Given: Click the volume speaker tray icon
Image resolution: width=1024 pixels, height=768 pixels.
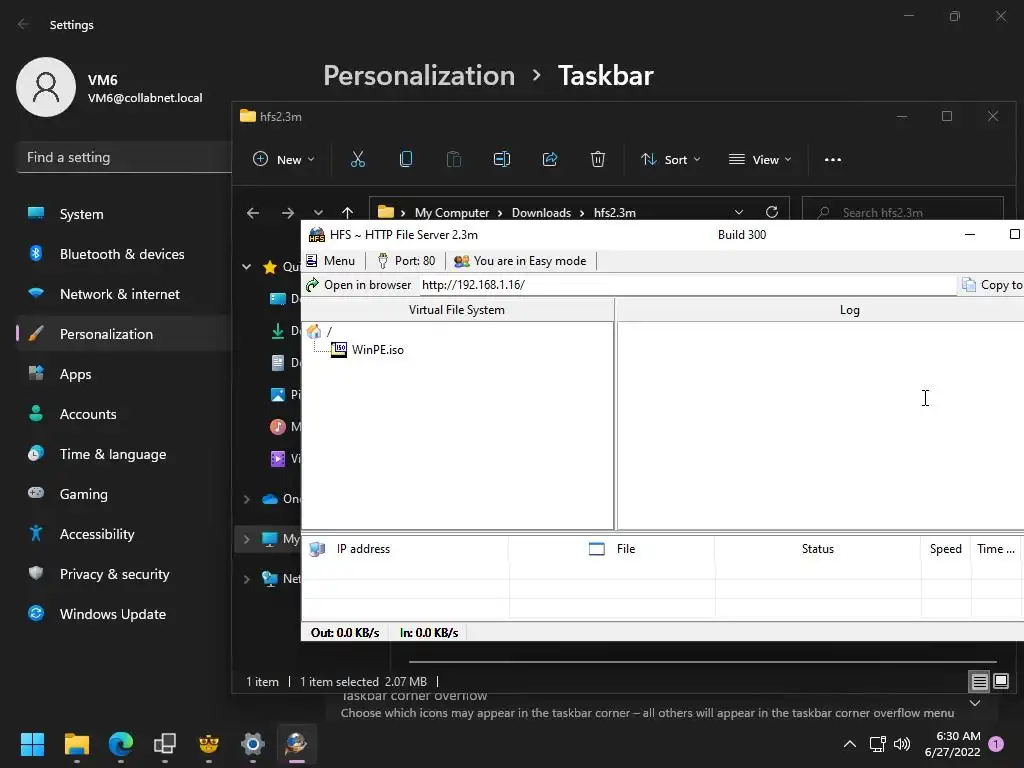Looking at the screenshot, I should click(902, 744).
